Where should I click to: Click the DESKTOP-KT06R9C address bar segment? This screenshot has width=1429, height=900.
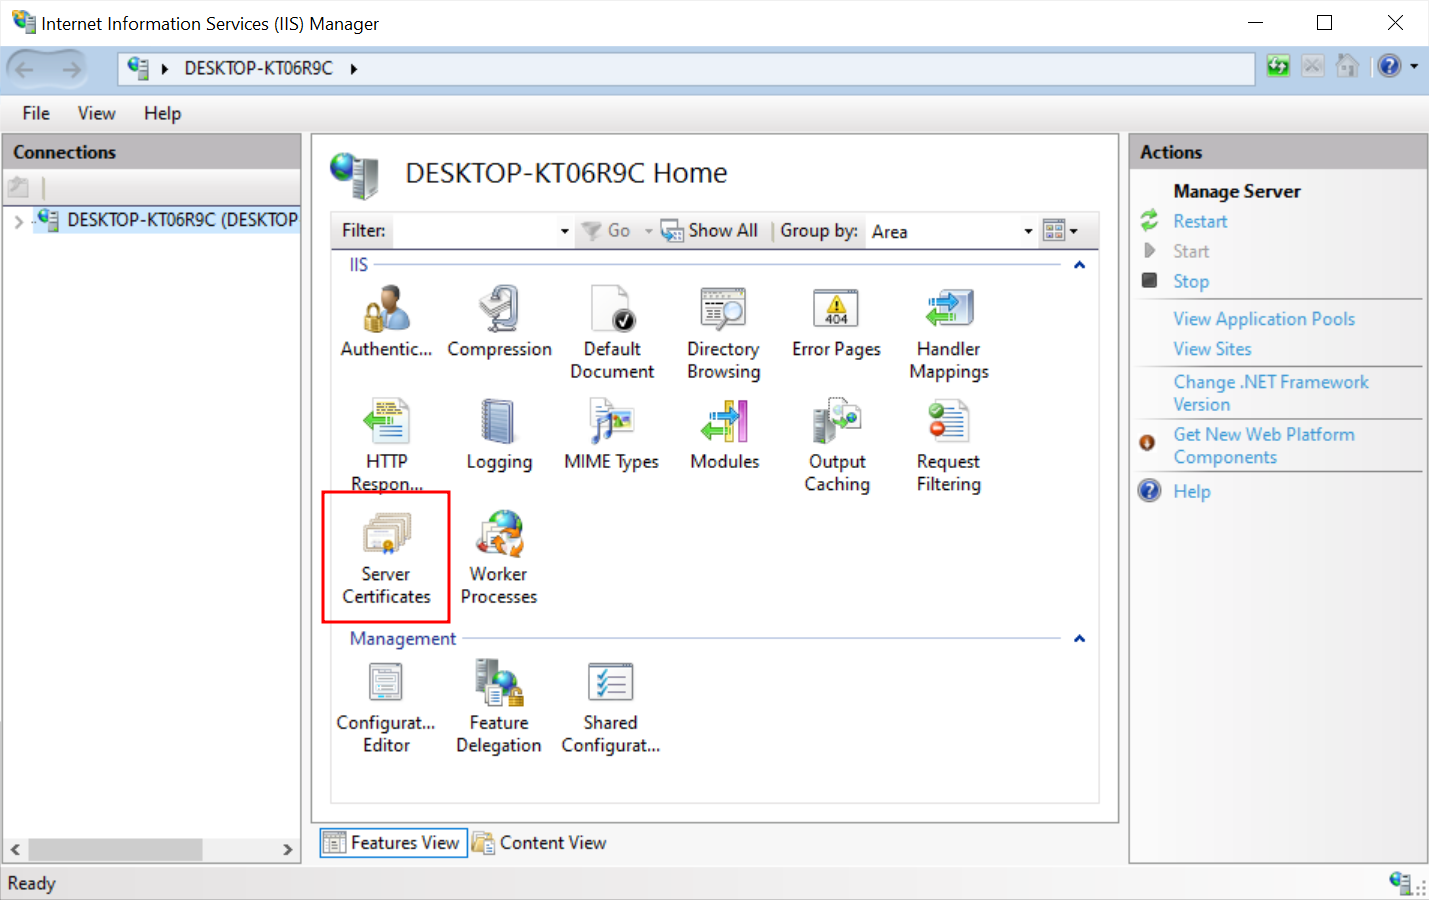point(258,69)
